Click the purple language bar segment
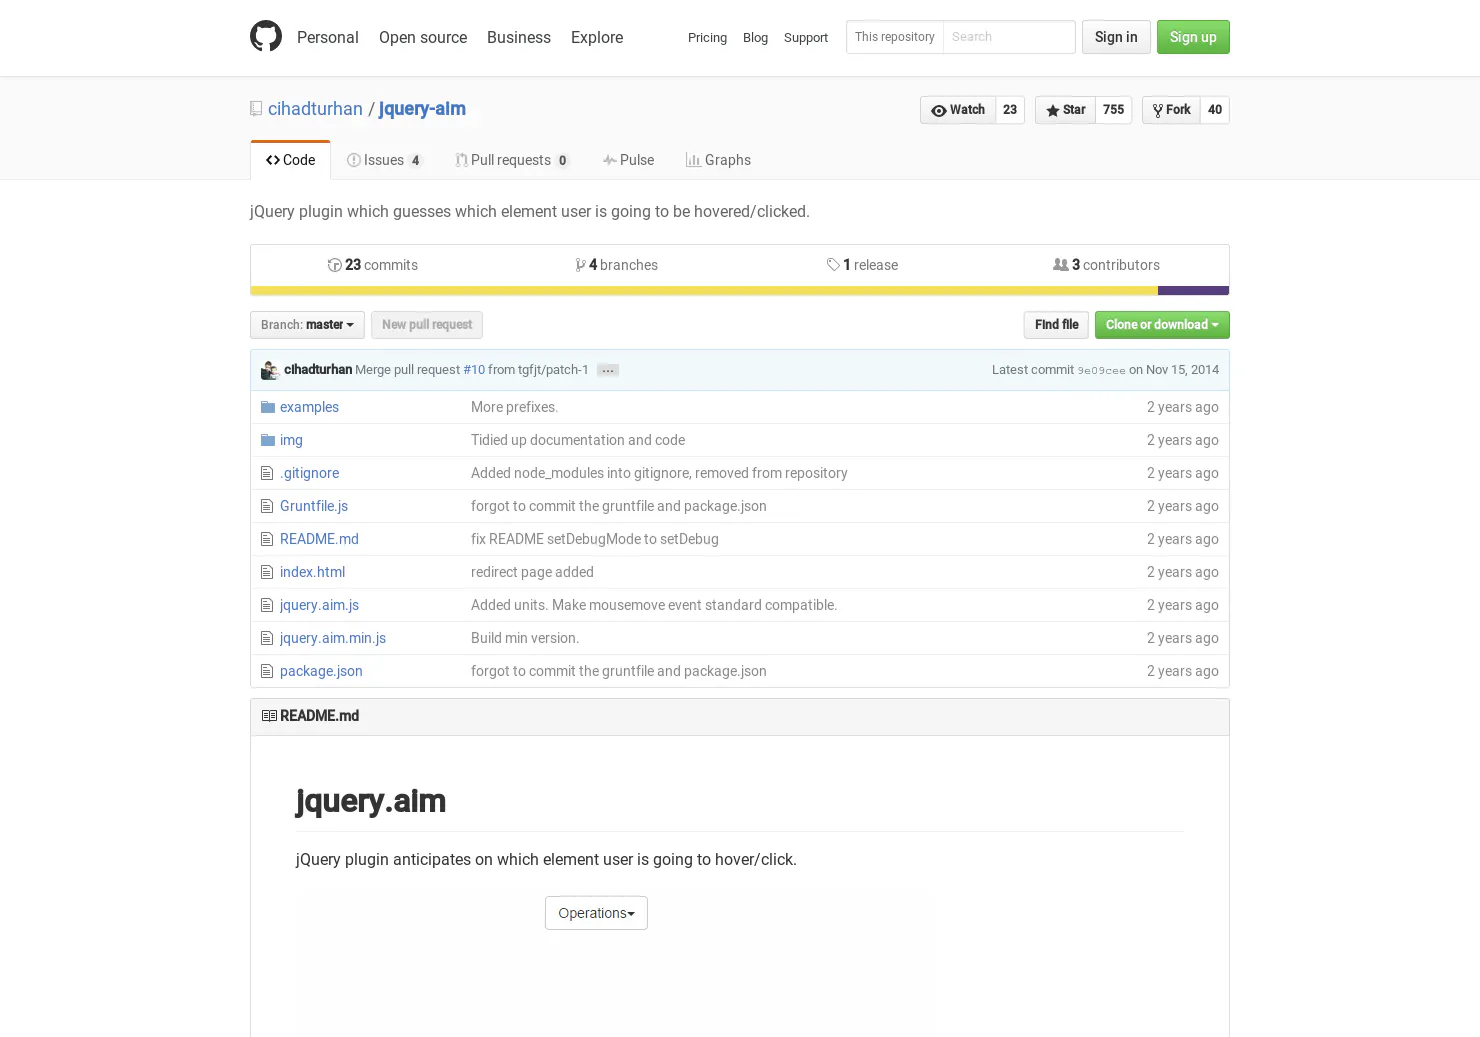The height and width of the screenshot is (1037, 1480). coord(1194,291)
